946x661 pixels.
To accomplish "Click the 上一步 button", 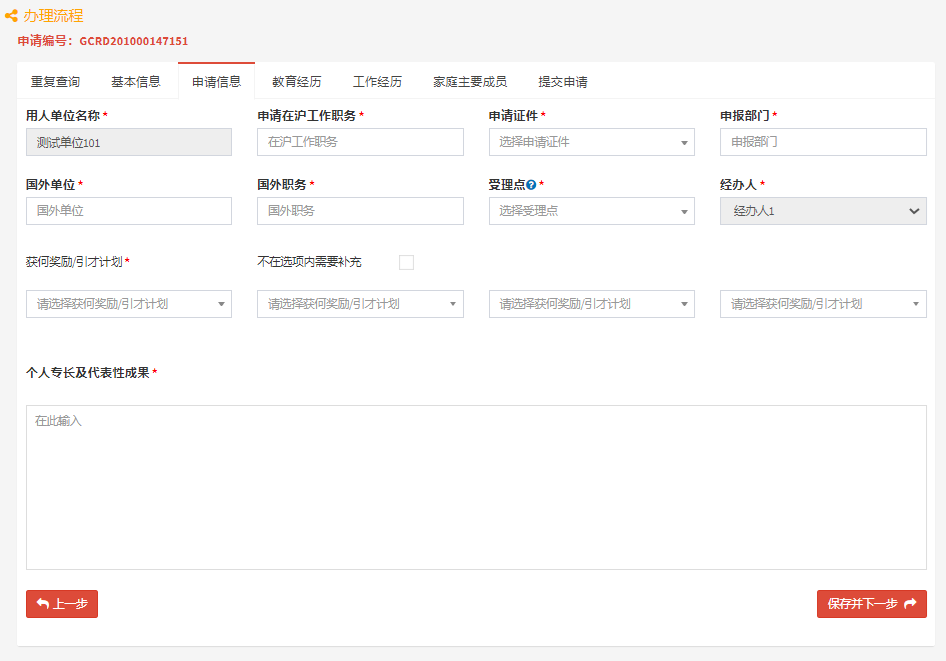I will coord(62,604).
